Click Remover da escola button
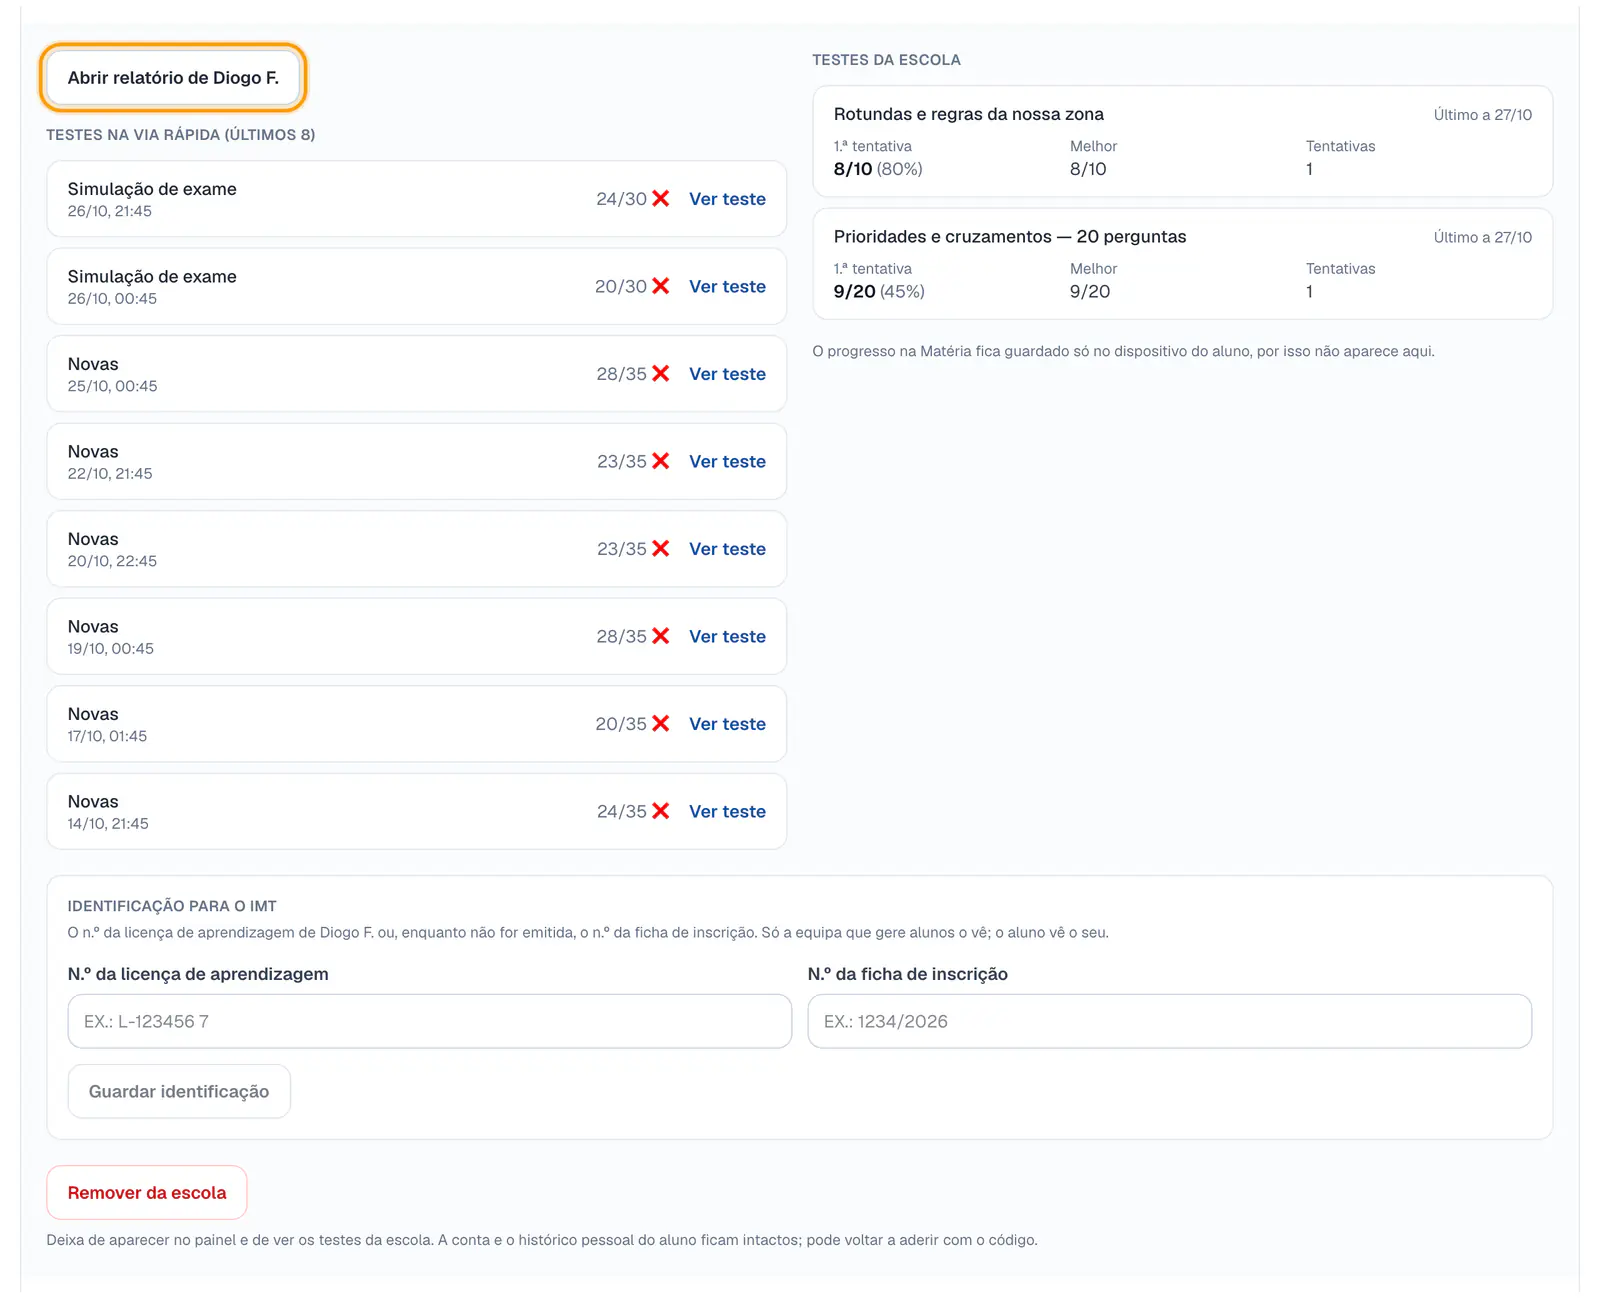1600x1300 pixels. (147, 1192)
